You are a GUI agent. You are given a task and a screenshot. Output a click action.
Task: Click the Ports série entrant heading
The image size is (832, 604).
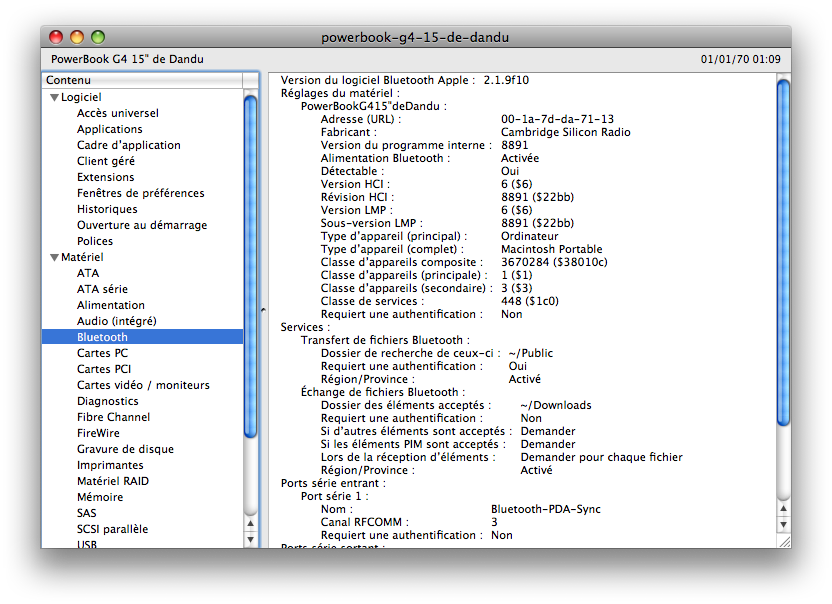333,483
